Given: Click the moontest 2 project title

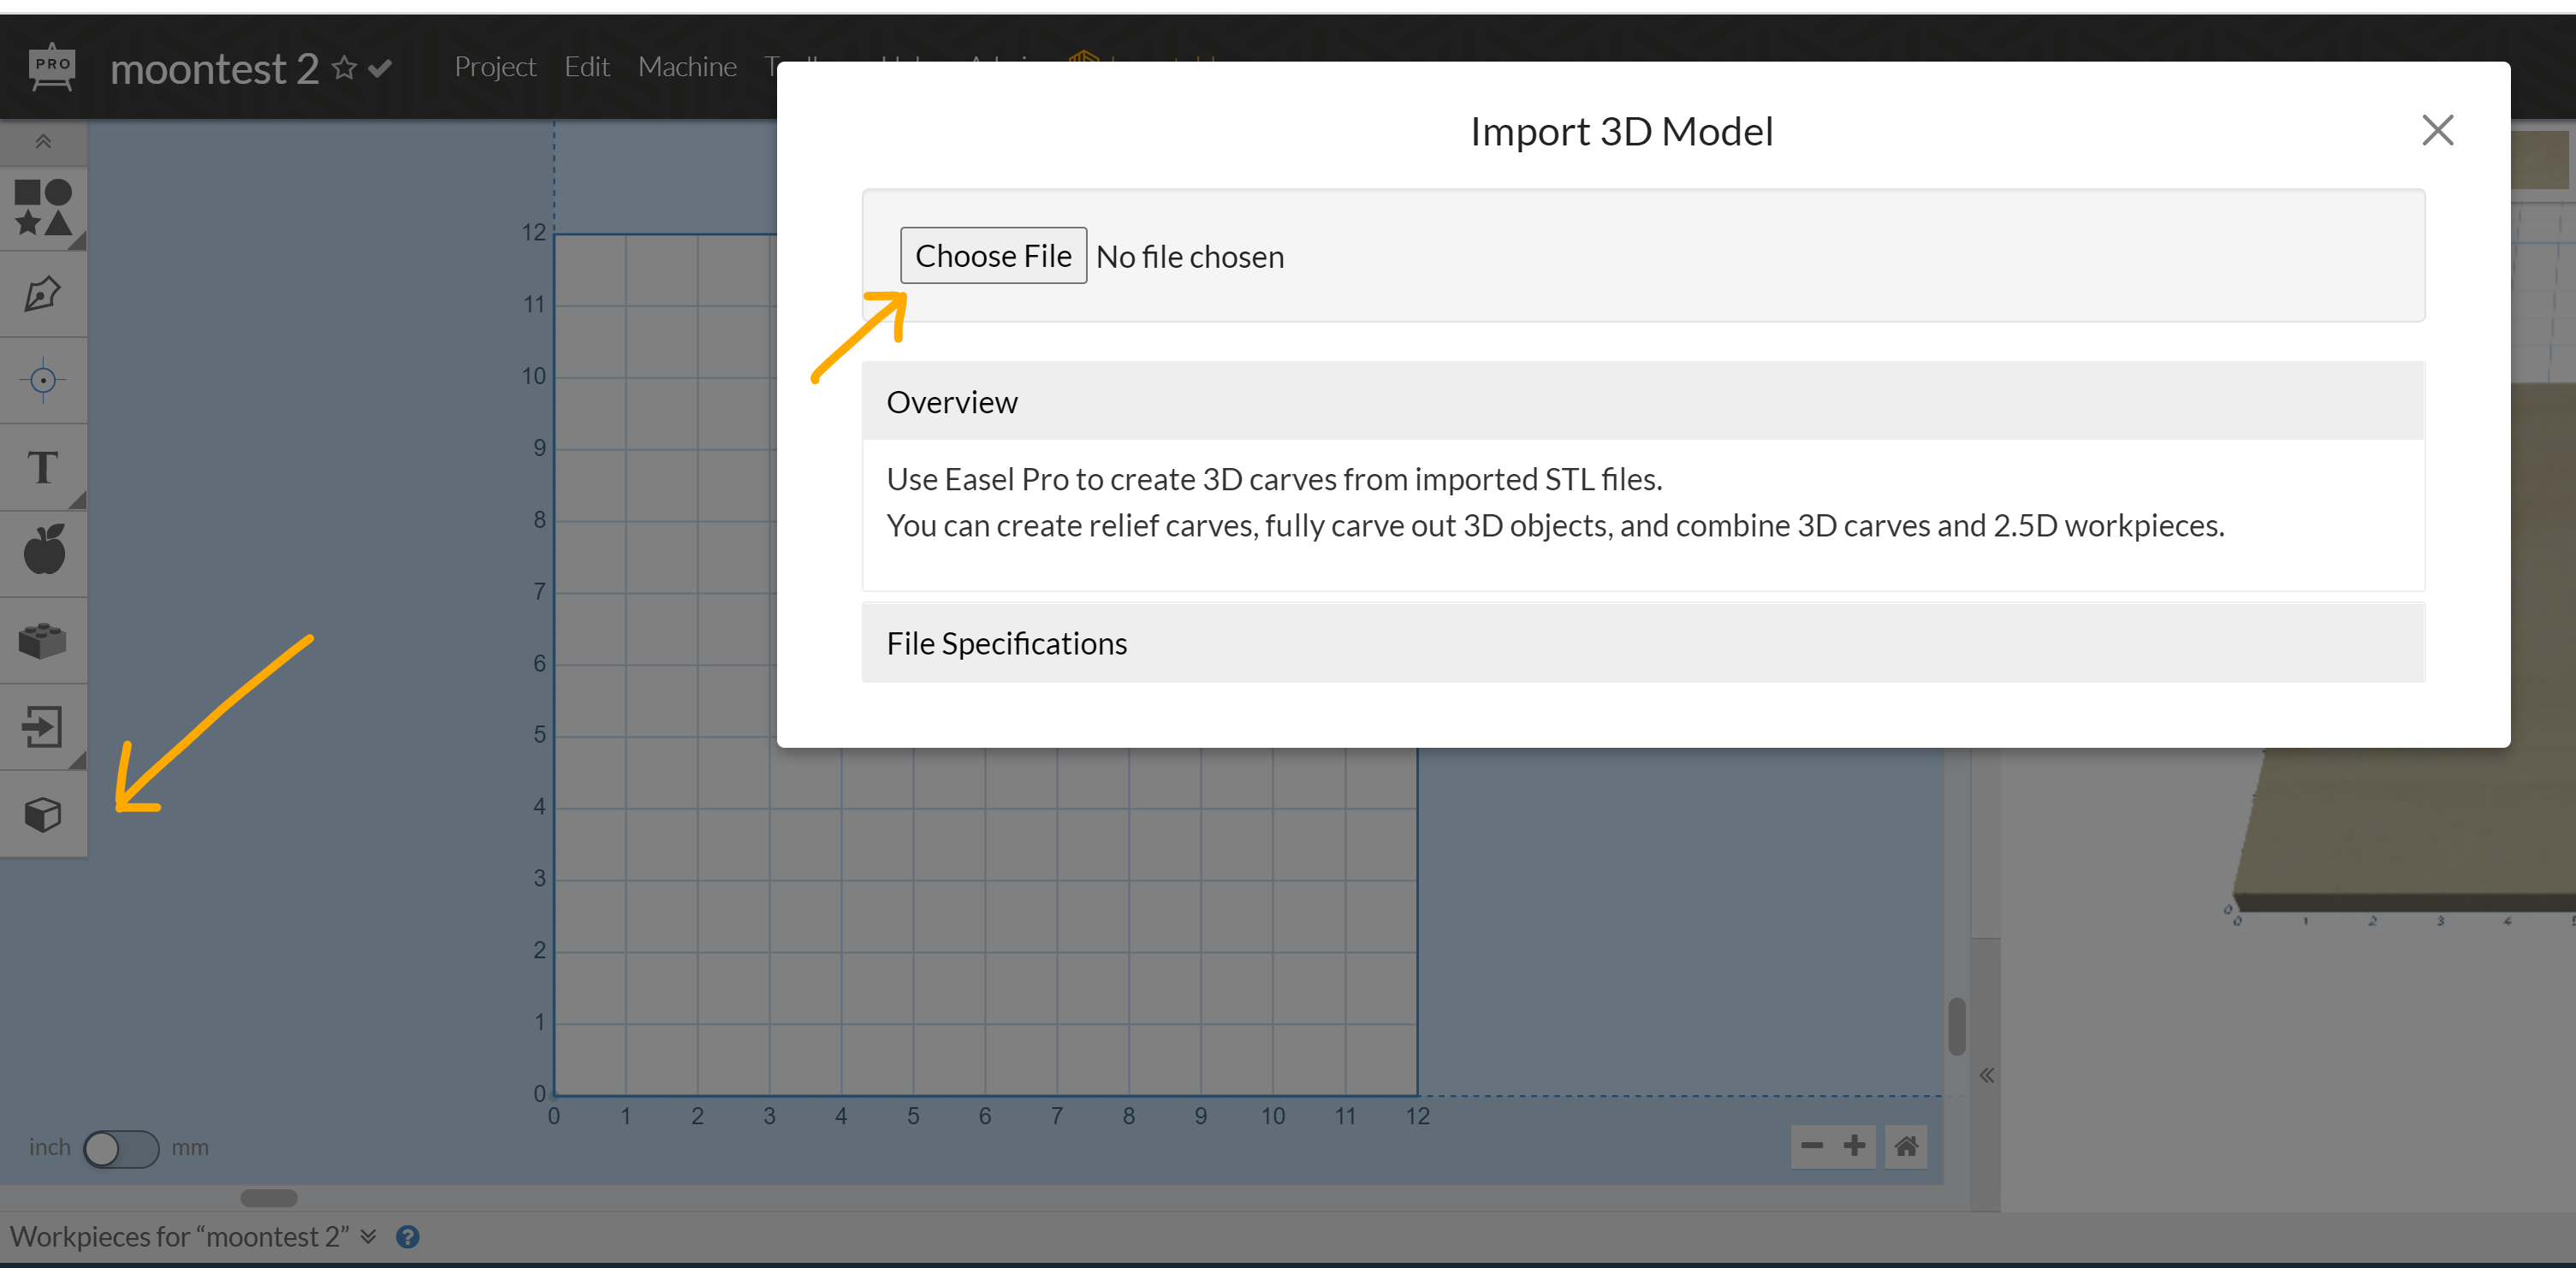Looking at the screenshot, I should 214,68.
